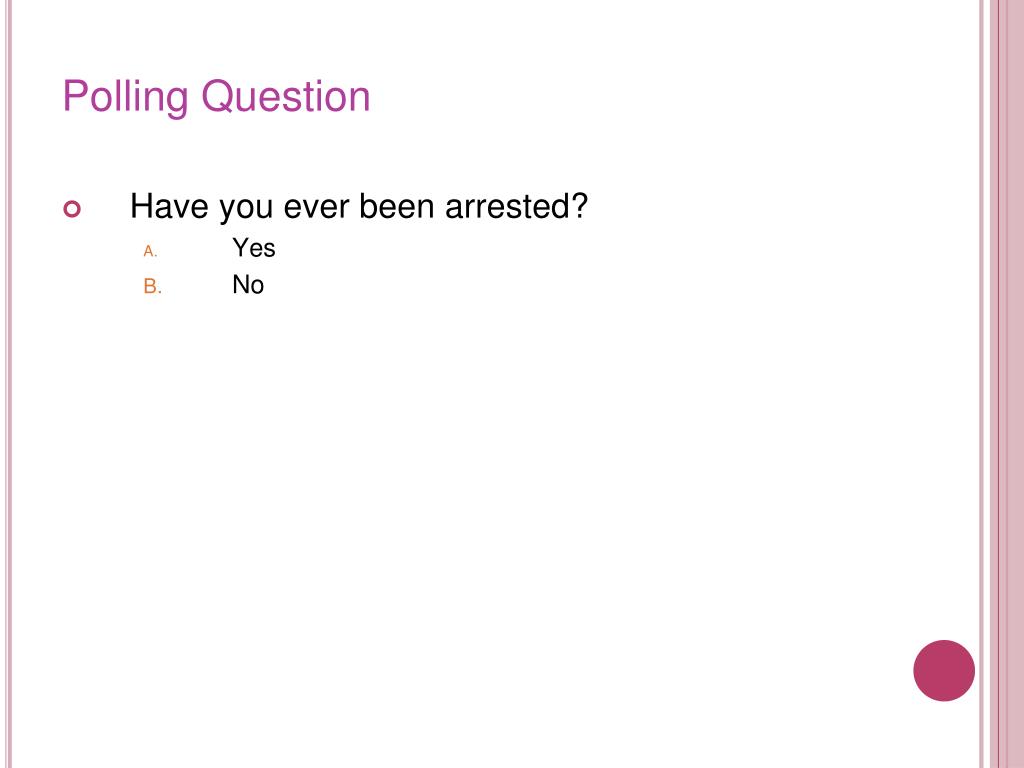Choose the "Yes" answer option

click(253, 248)
